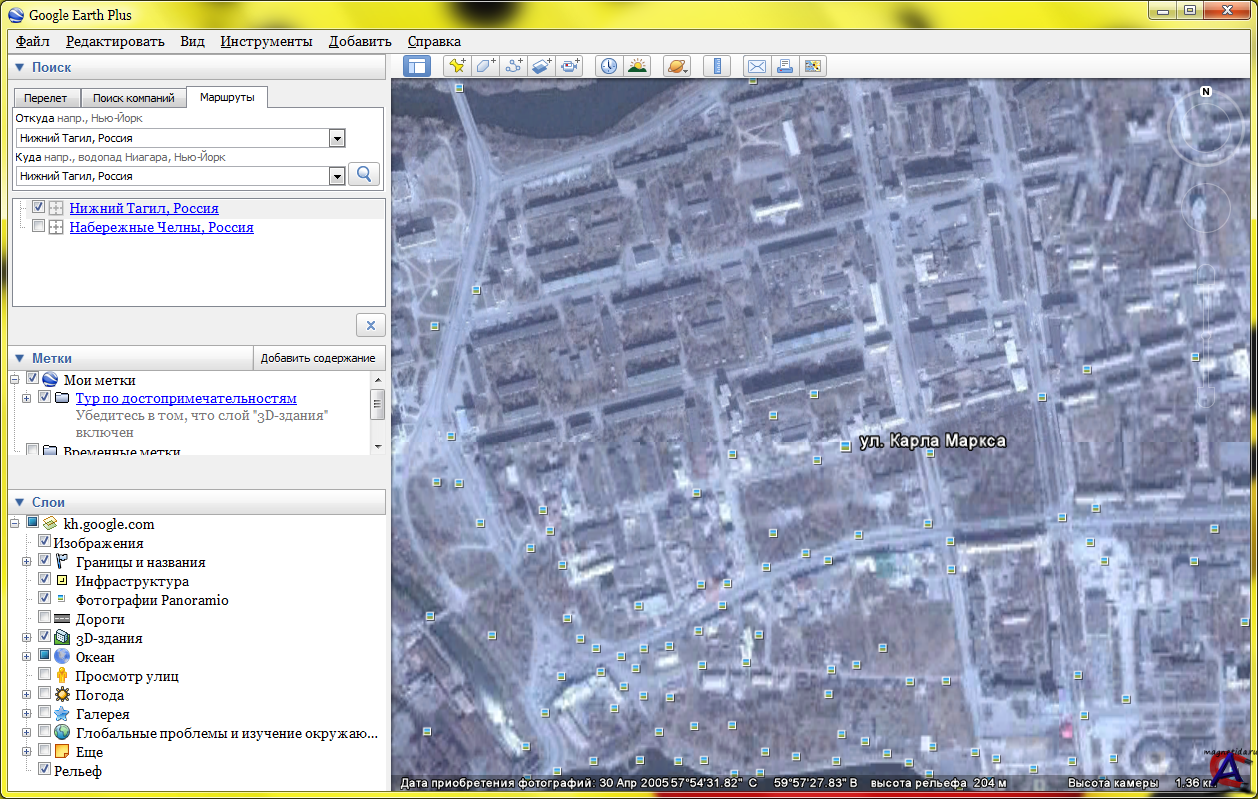Open the ruler measurement tool

pos(716,66)
